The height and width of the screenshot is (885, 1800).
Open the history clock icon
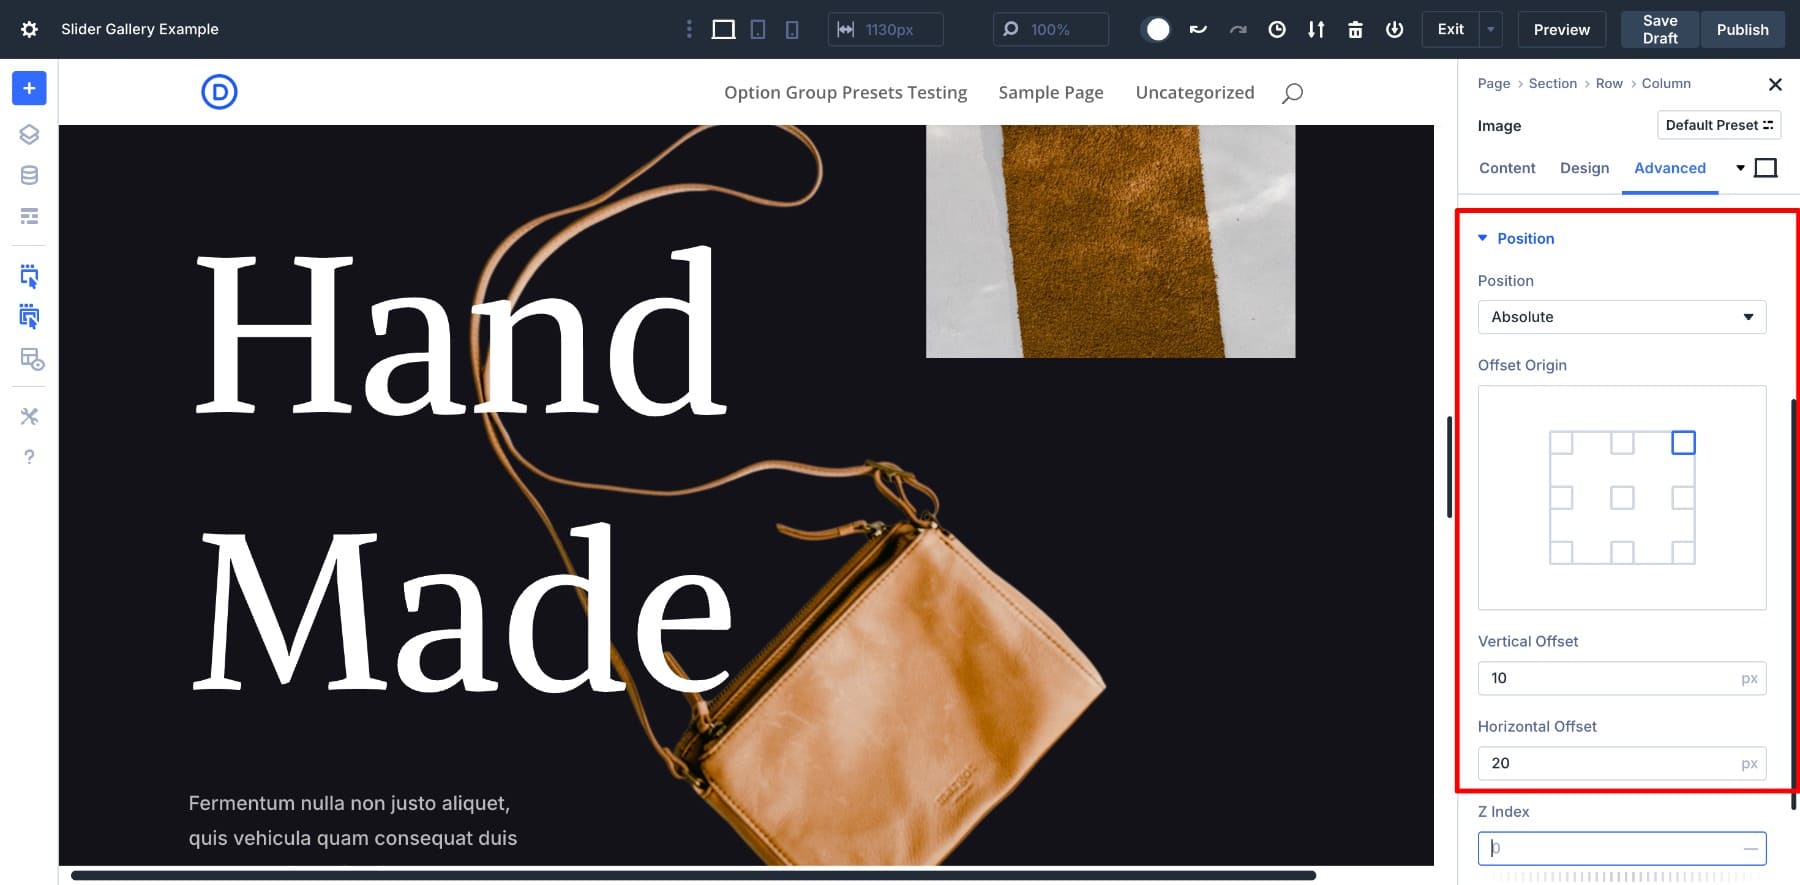tap(1277, 29)
